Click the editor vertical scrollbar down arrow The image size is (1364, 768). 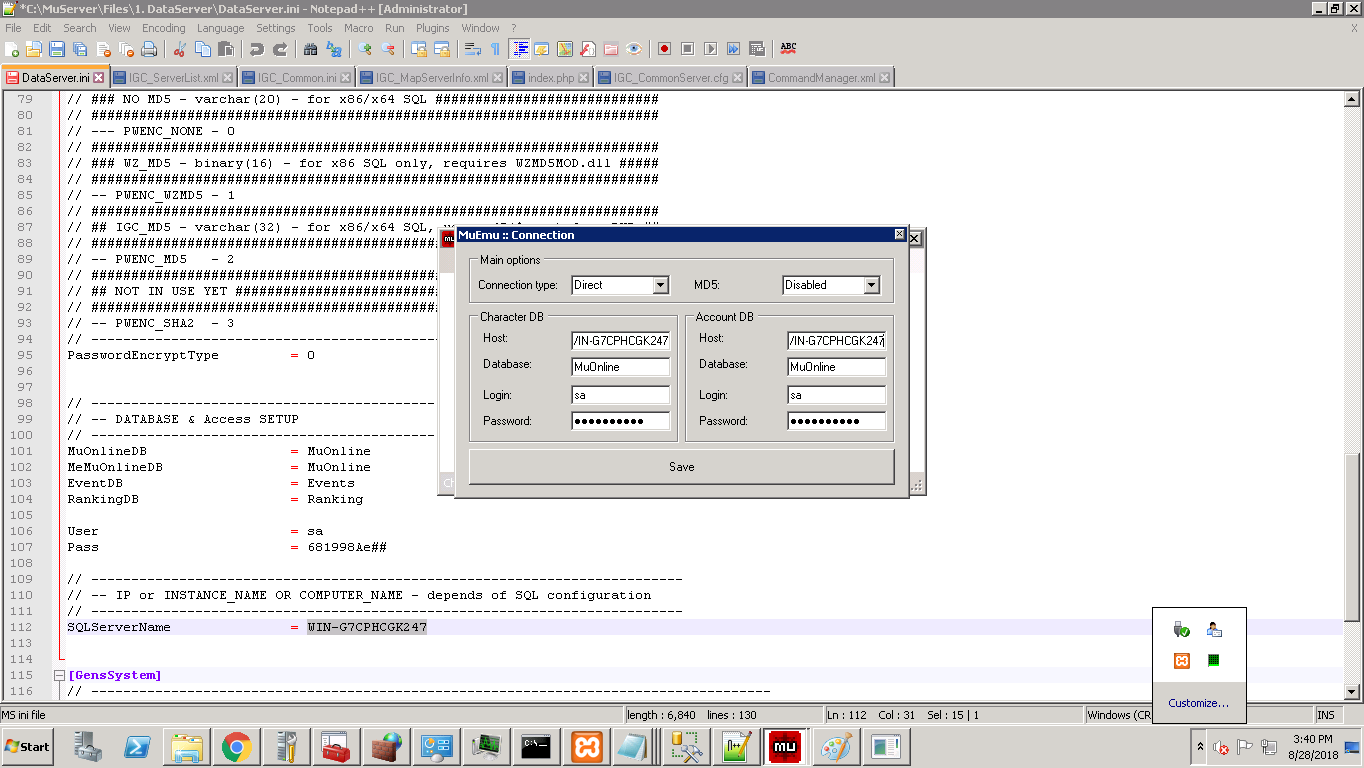click(x=1352, y=691)
